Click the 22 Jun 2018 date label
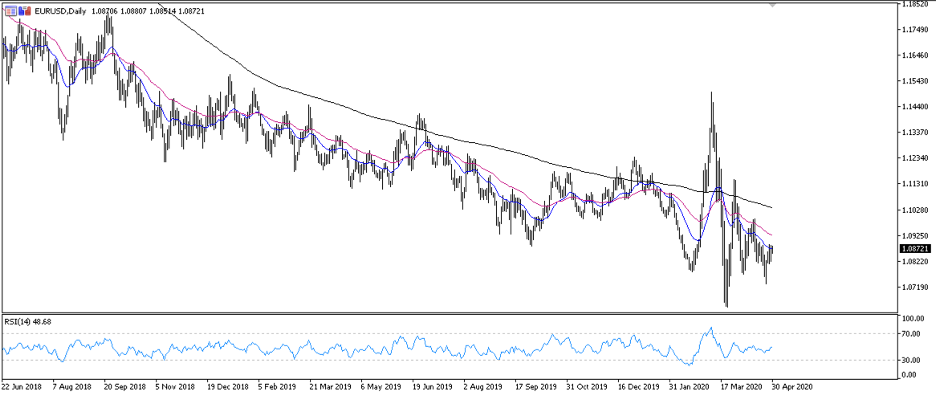 point(22,386)
